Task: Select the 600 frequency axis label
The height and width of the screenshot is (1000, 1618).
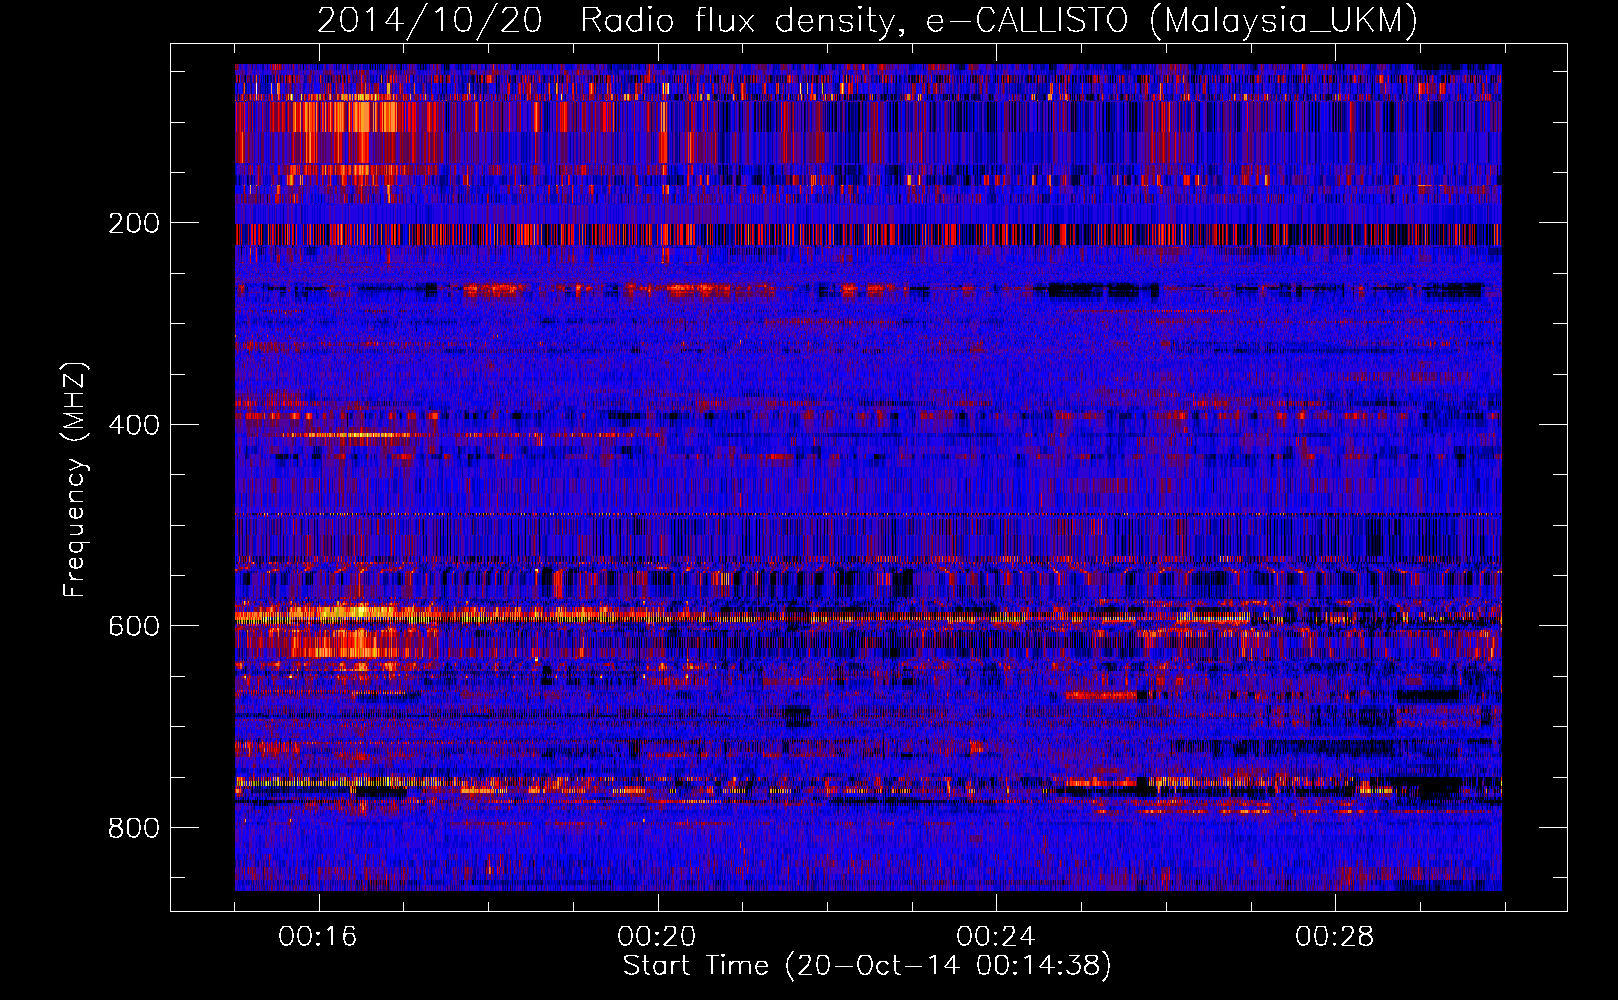Action: [x=134, y=626]
